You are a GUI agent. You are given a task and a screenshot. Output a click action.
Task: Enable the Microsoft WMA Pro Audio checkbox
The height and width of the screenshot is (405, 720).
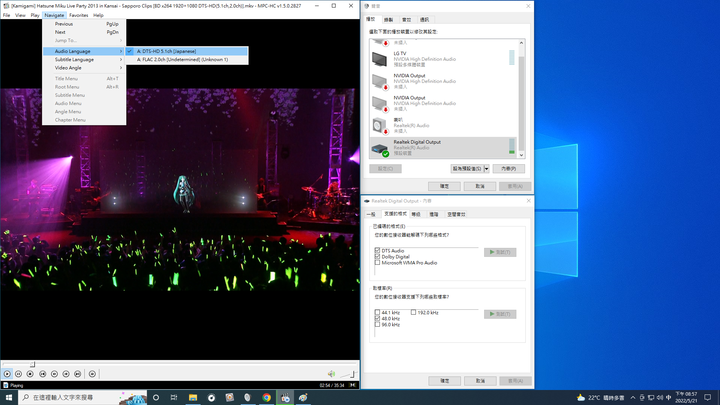pyautogui.click(x=377, y=263)
